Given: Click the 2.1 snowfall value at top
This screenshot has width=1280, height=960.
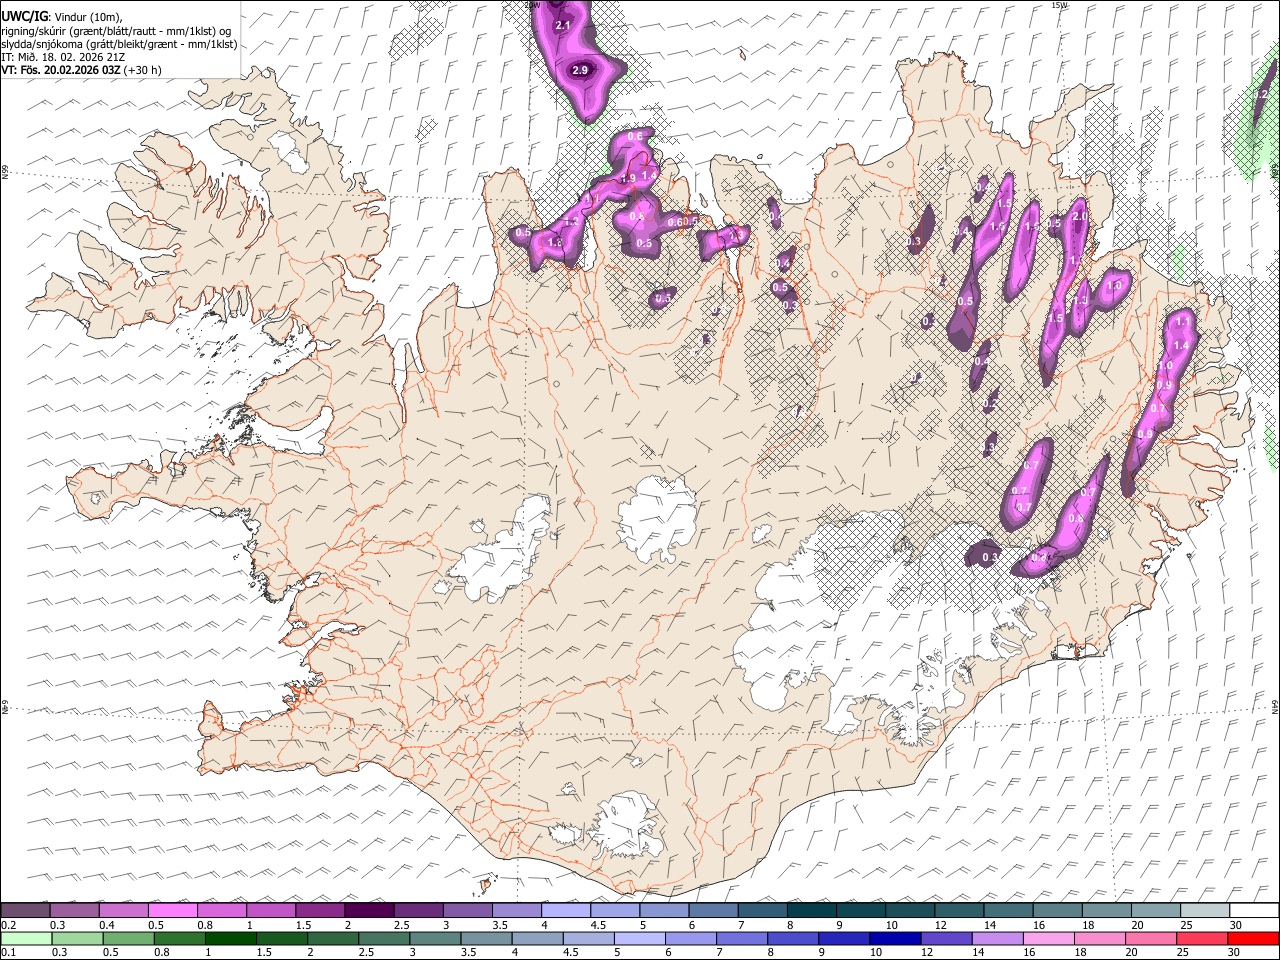Looking at the screenshot, I should (x=562, y=25).
